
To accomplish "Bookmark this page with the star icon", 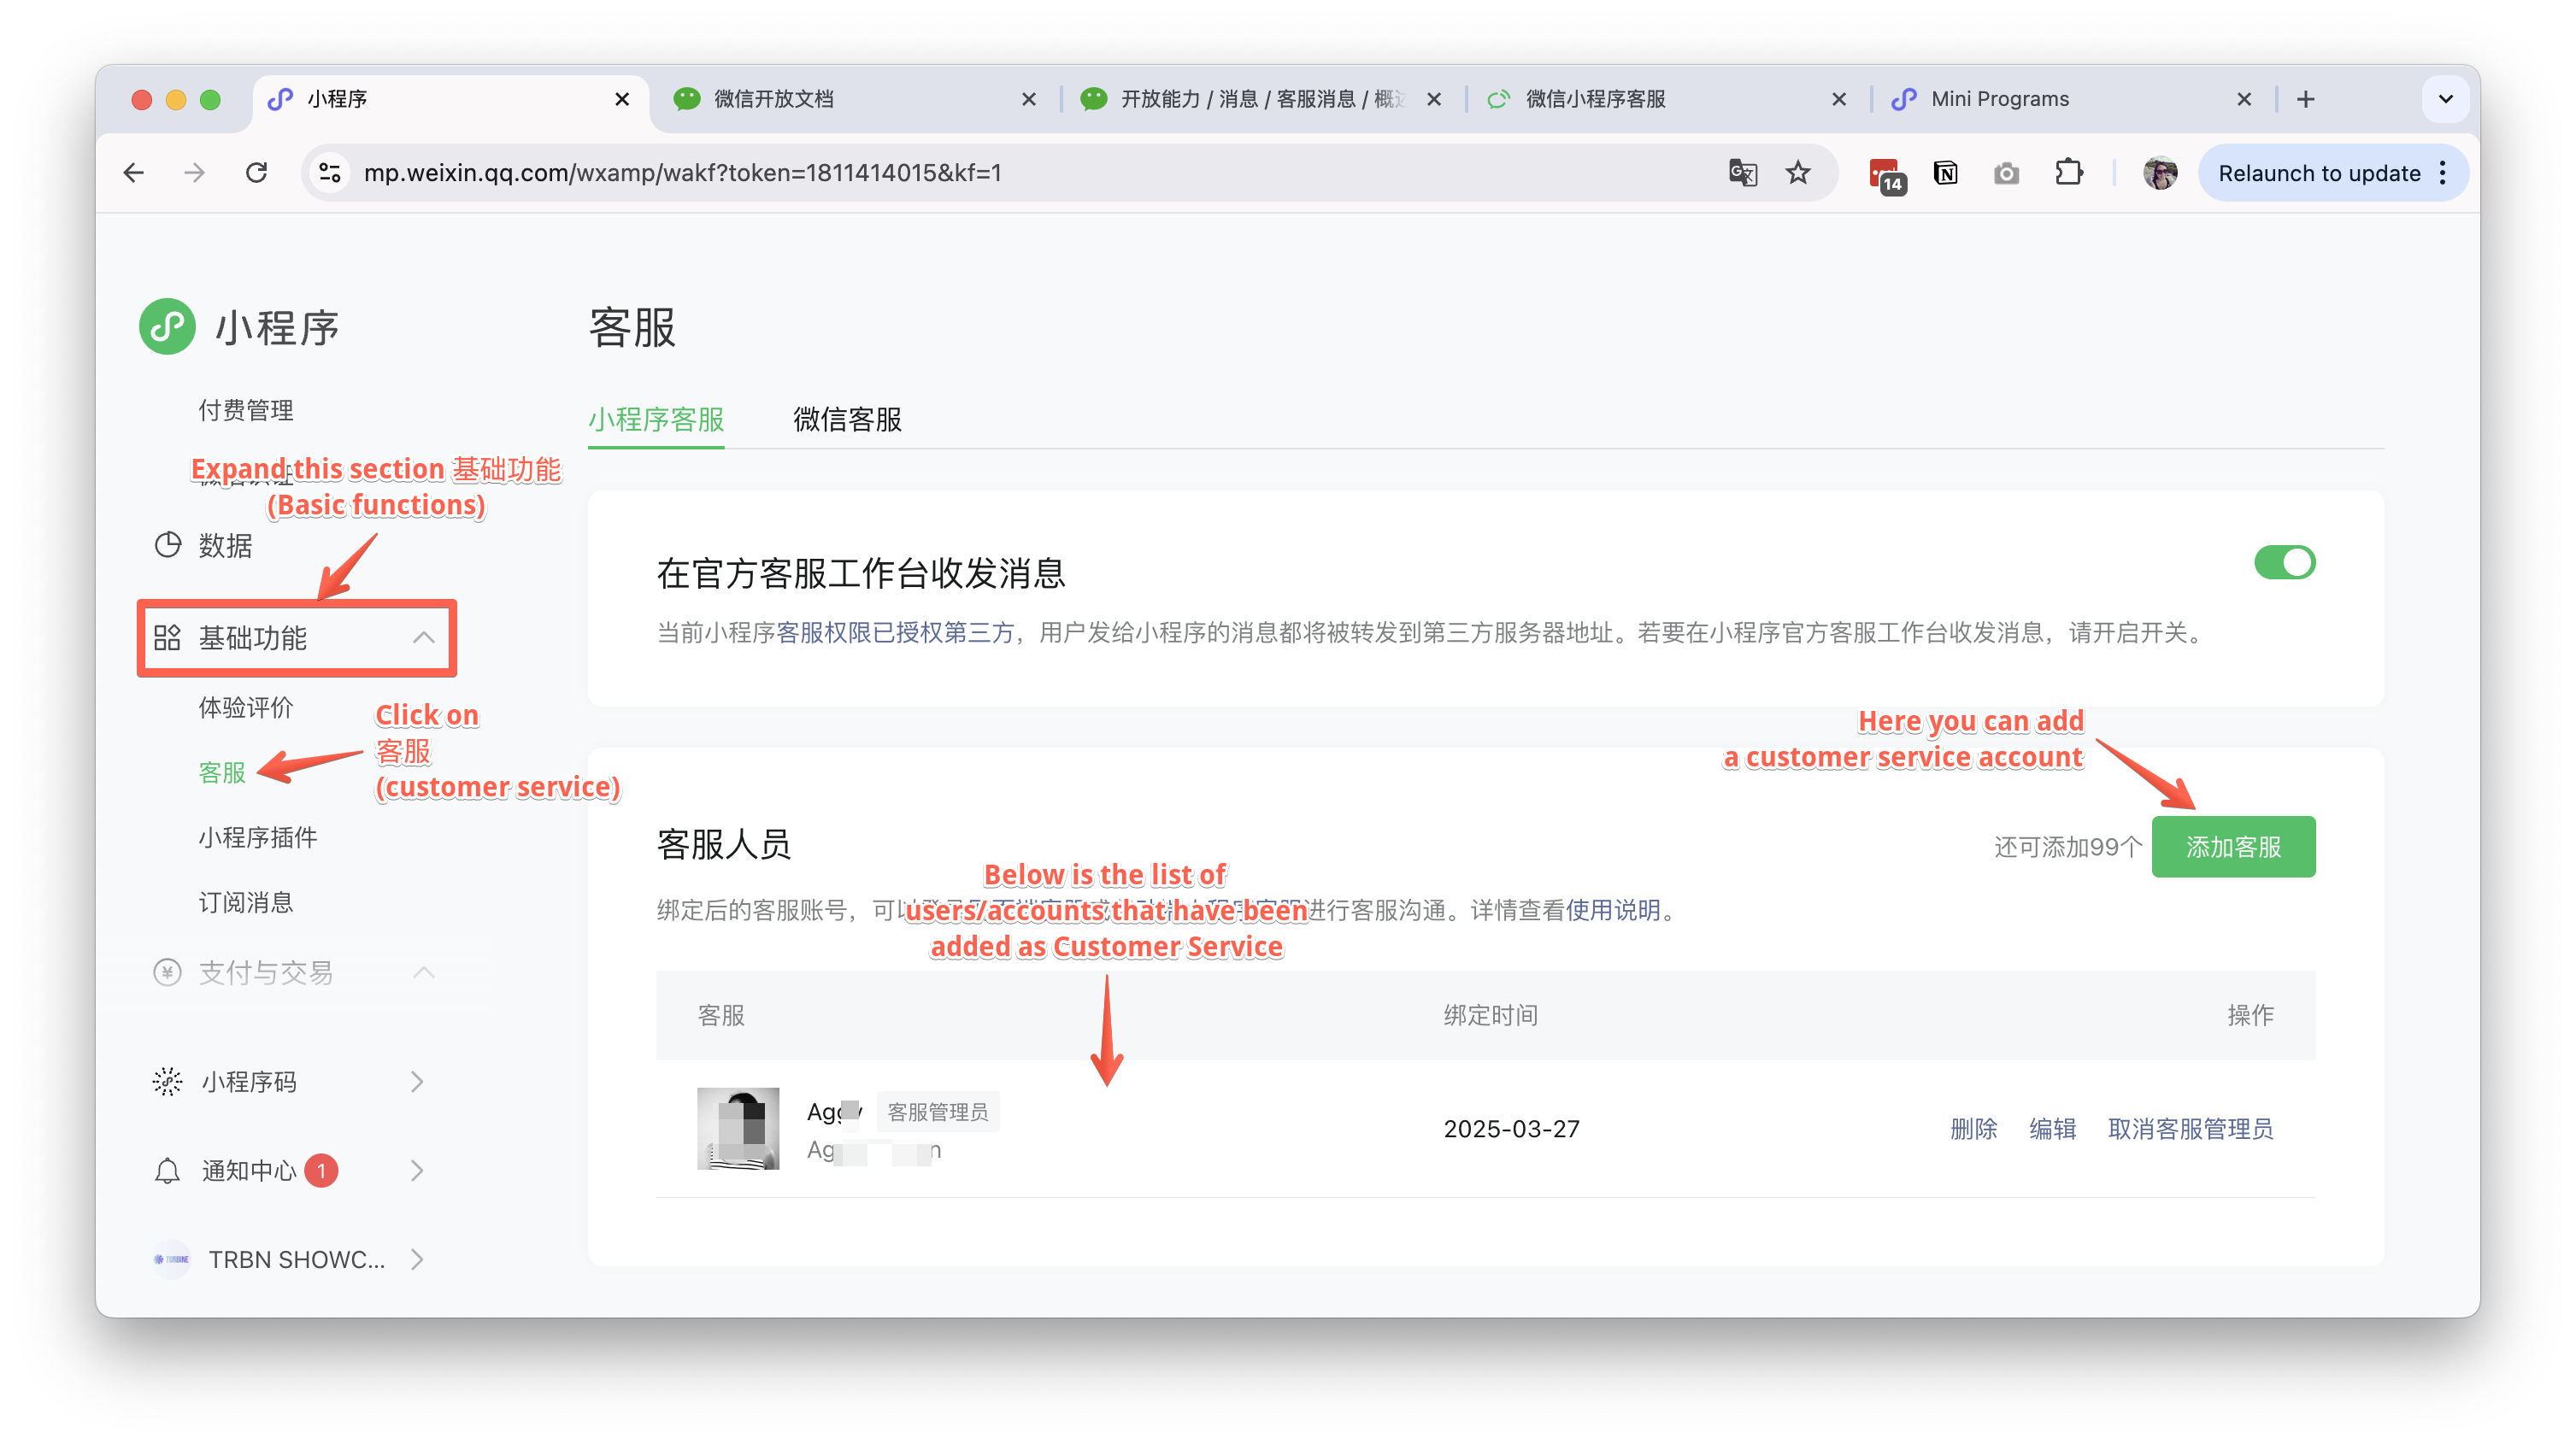I will (x=1798, y=173).
